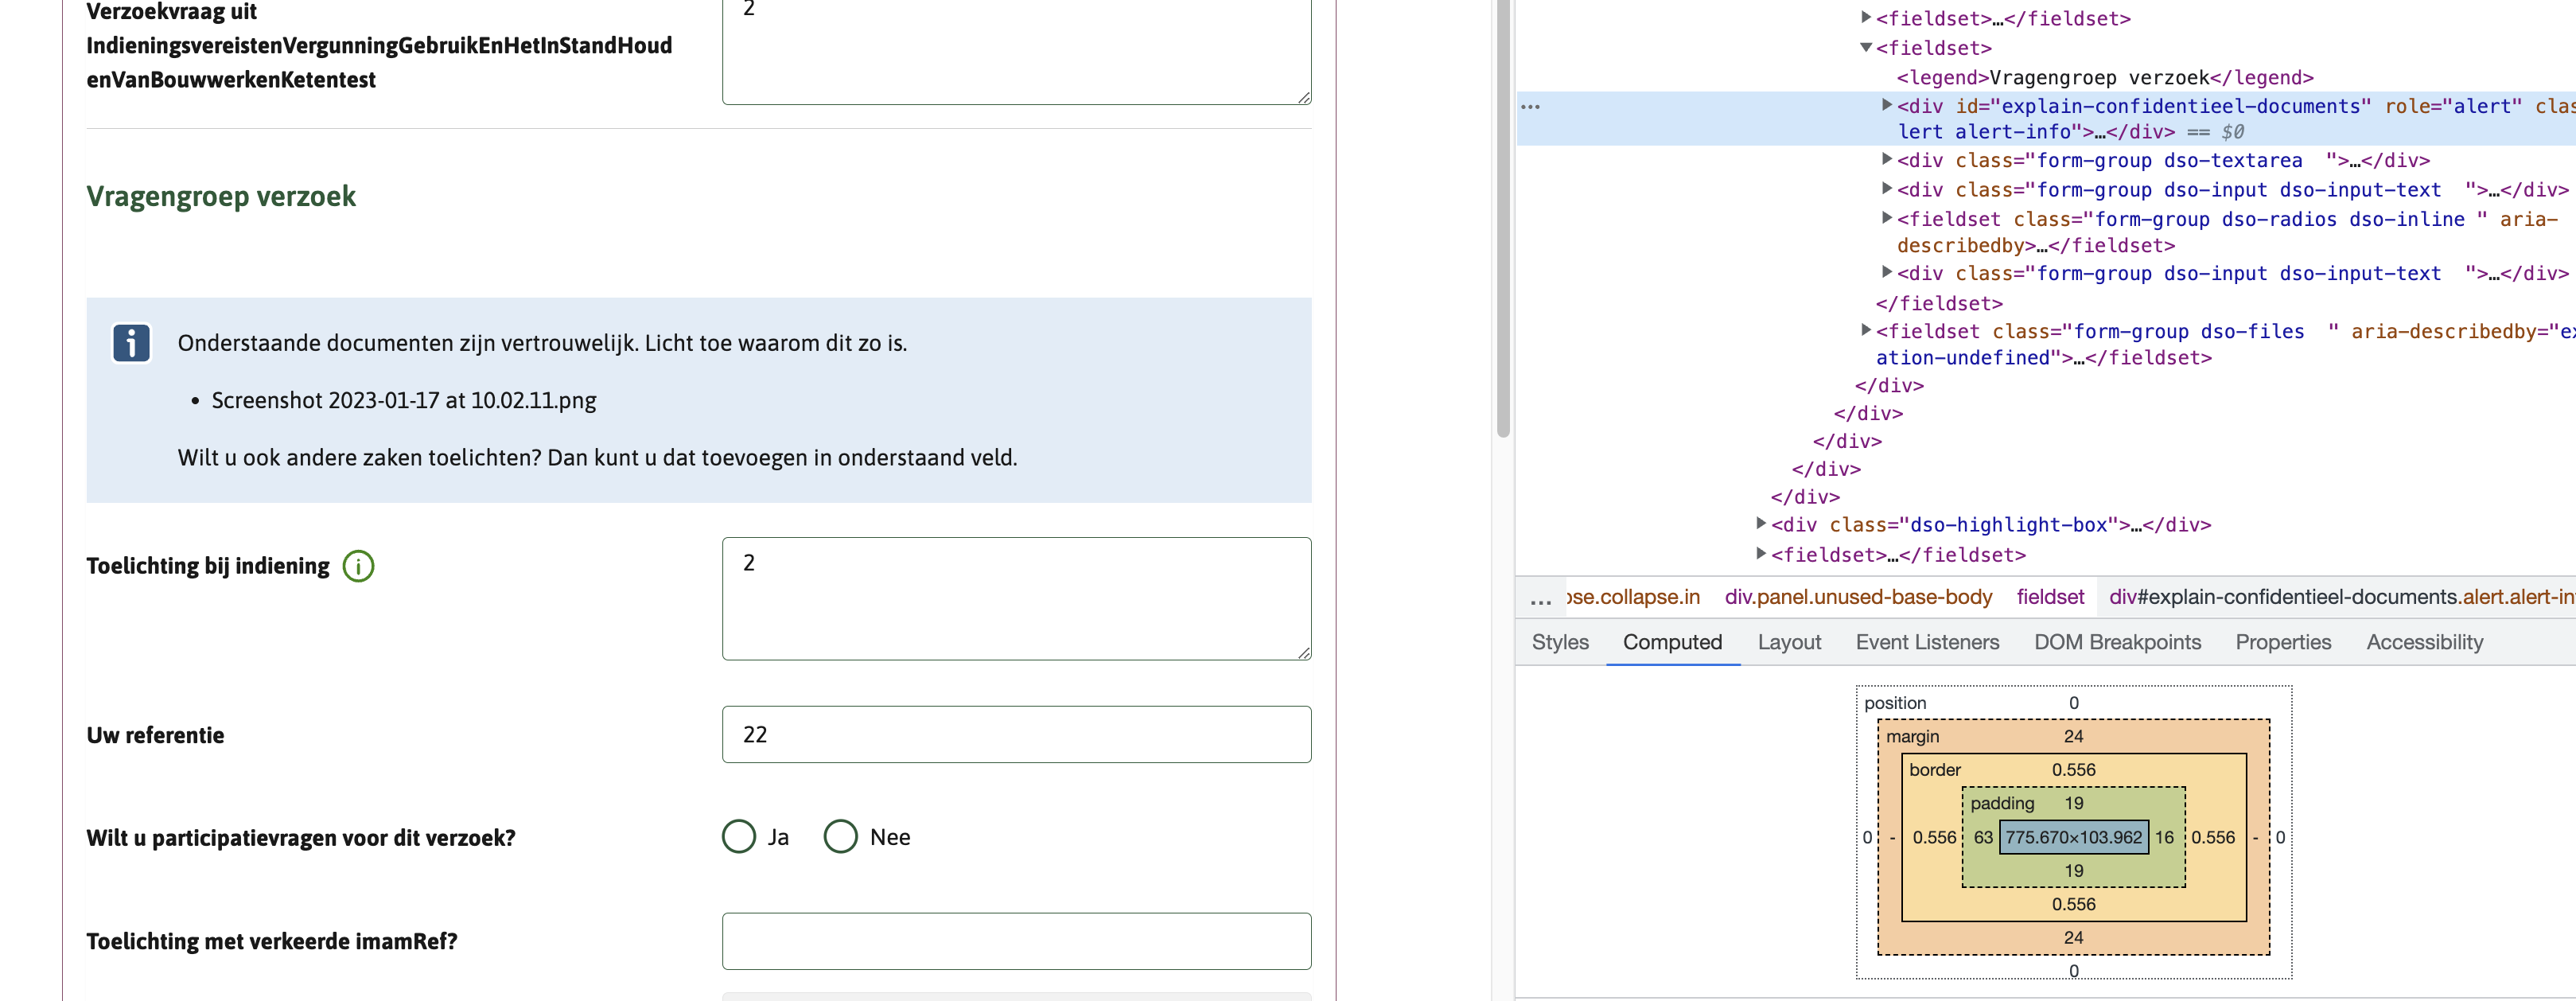Image resolution: width=2576 pixels, height=1001 pixels.
Task: Select the Nee radio button
Action: pos(840,836)
